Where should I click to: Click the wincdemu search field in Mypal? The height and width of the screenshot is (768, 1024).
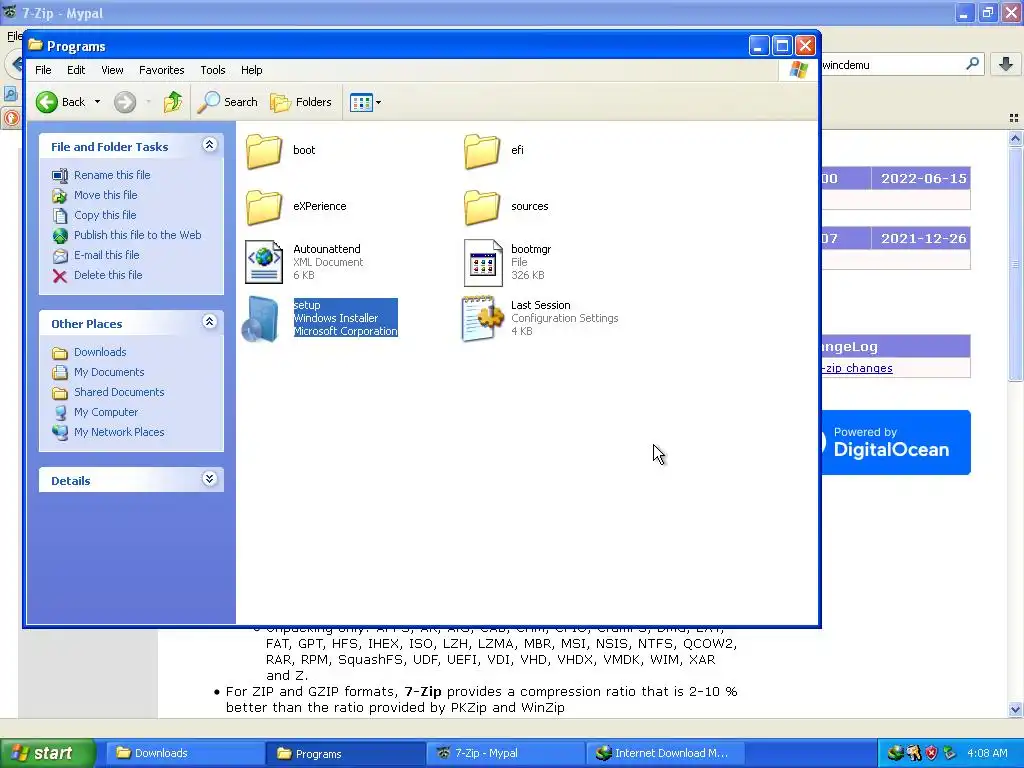tap(891, 65)
